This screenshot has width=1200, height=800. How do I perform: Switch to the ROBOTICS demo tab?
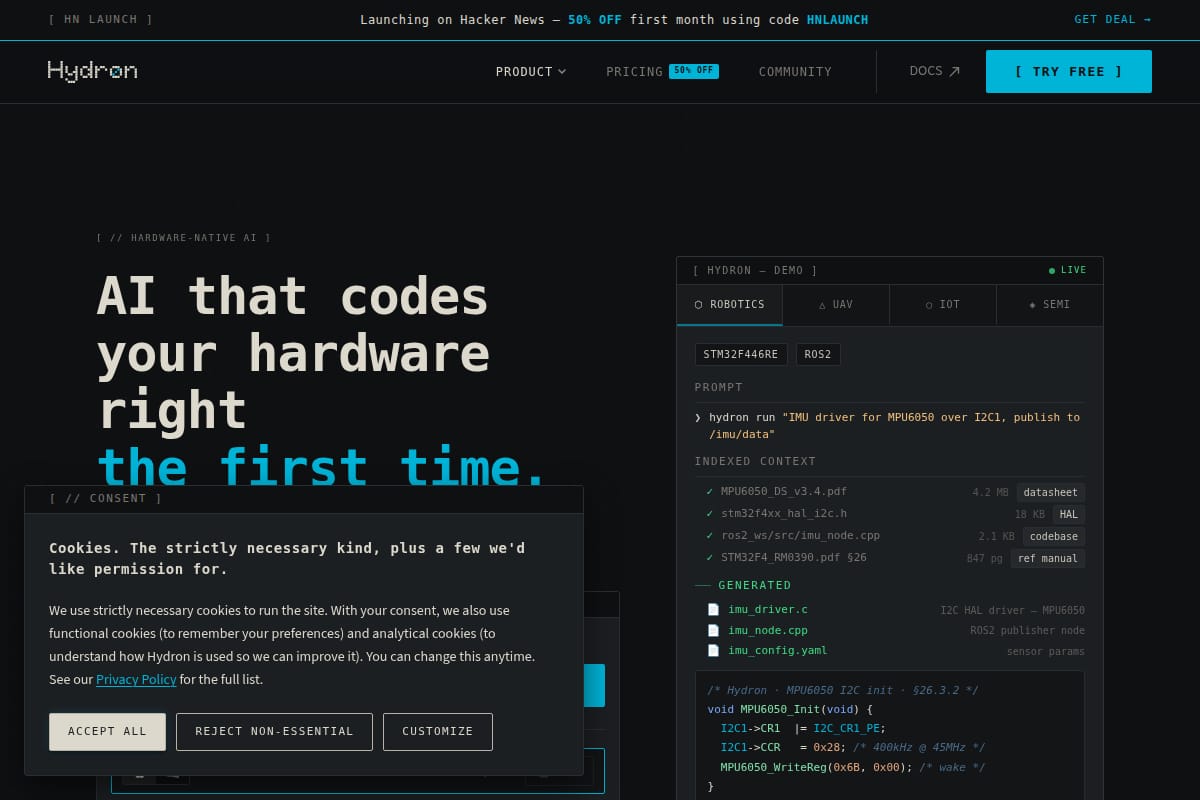pyautogui.click(x=730, y=305)
